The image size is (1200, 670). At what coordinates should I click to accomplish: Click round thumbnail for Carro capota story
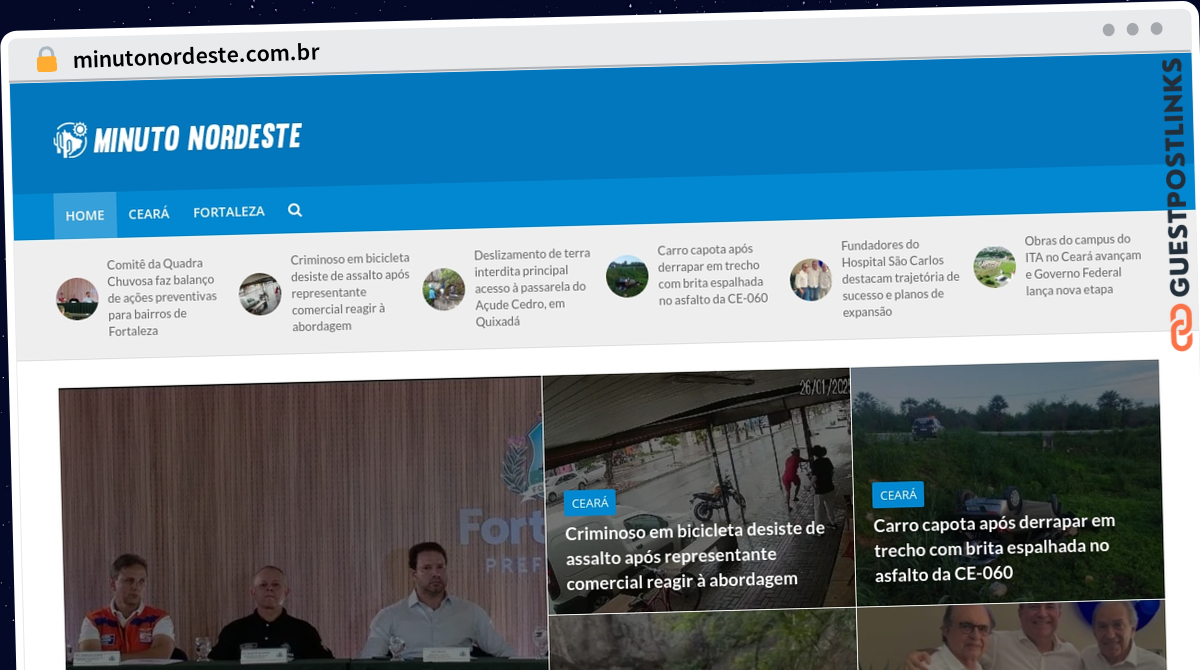(x=627, y=276)
